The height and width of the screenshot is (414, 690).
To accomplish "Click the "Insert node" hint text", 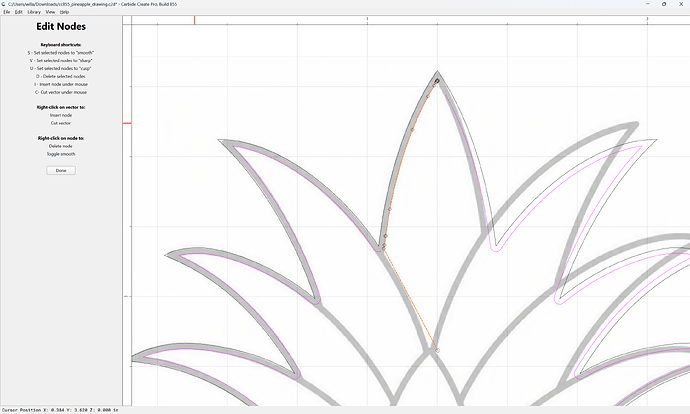I will click(61, 115).
